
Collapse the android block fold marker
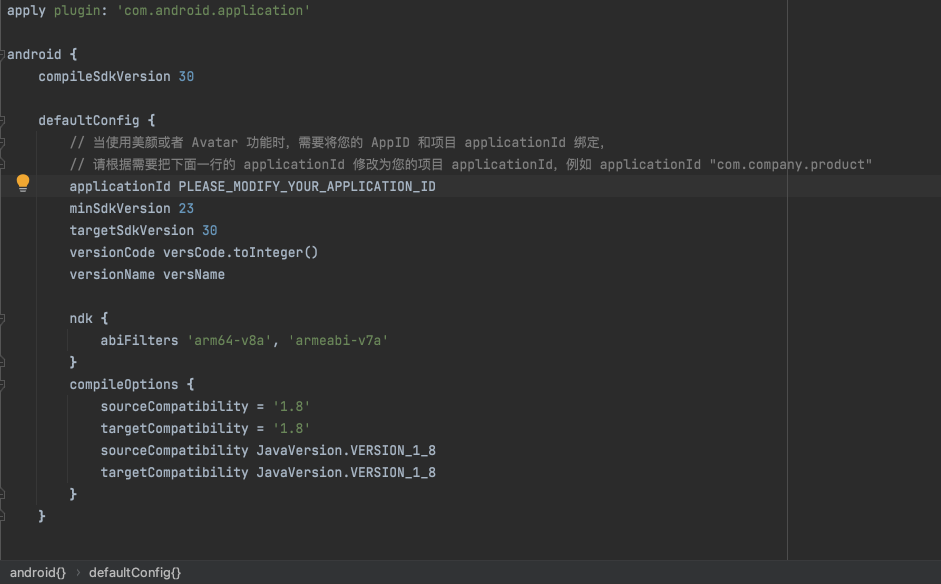3,54
